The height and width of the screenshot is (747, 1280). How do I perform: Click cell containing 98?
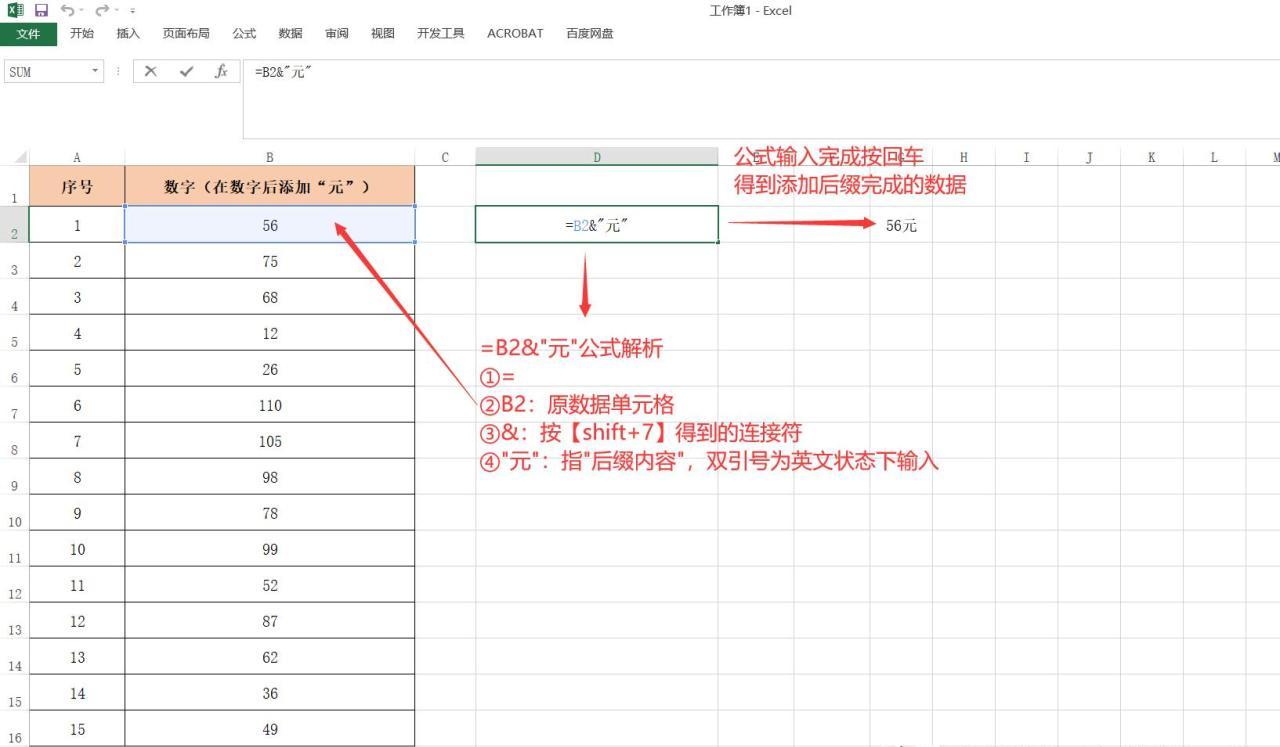(270, 477)
